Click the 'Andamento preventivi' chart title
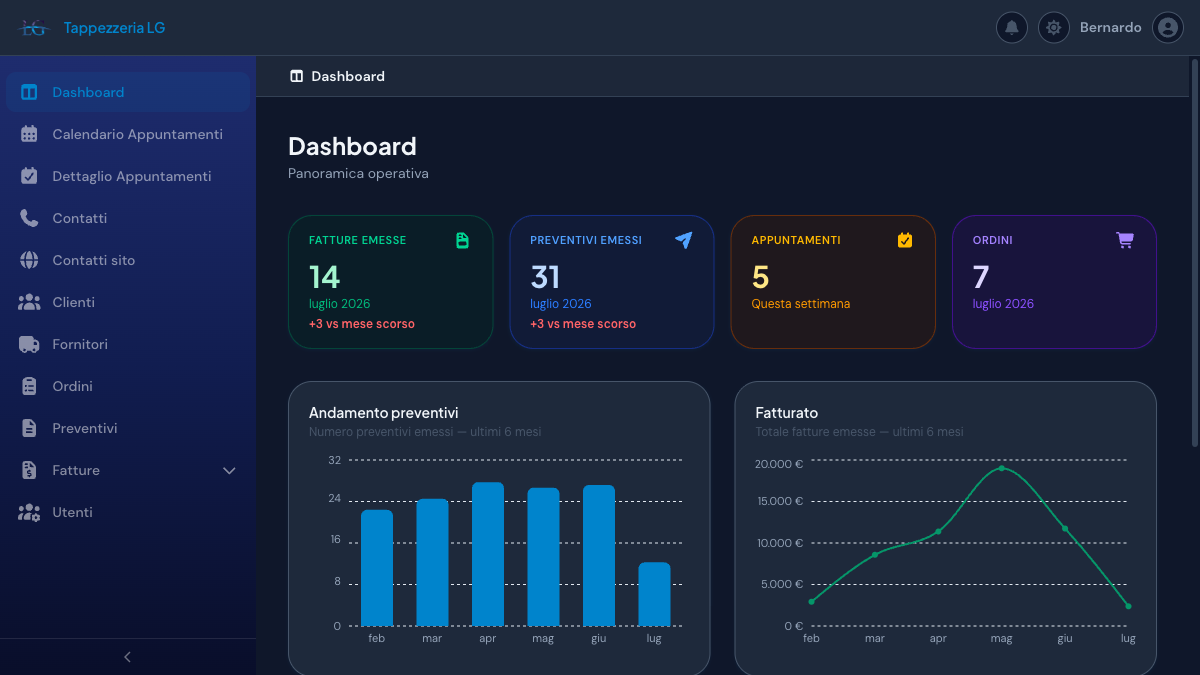 coord(384,413)
